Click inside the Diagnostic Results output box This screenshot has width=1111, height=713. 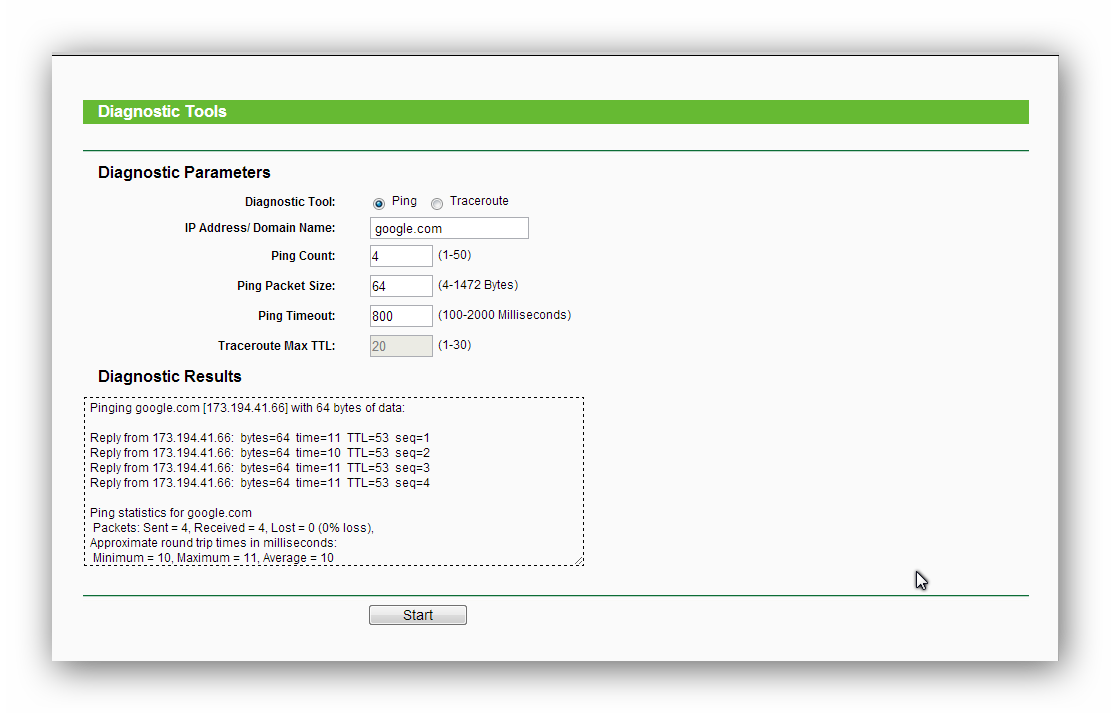(334, 480)
